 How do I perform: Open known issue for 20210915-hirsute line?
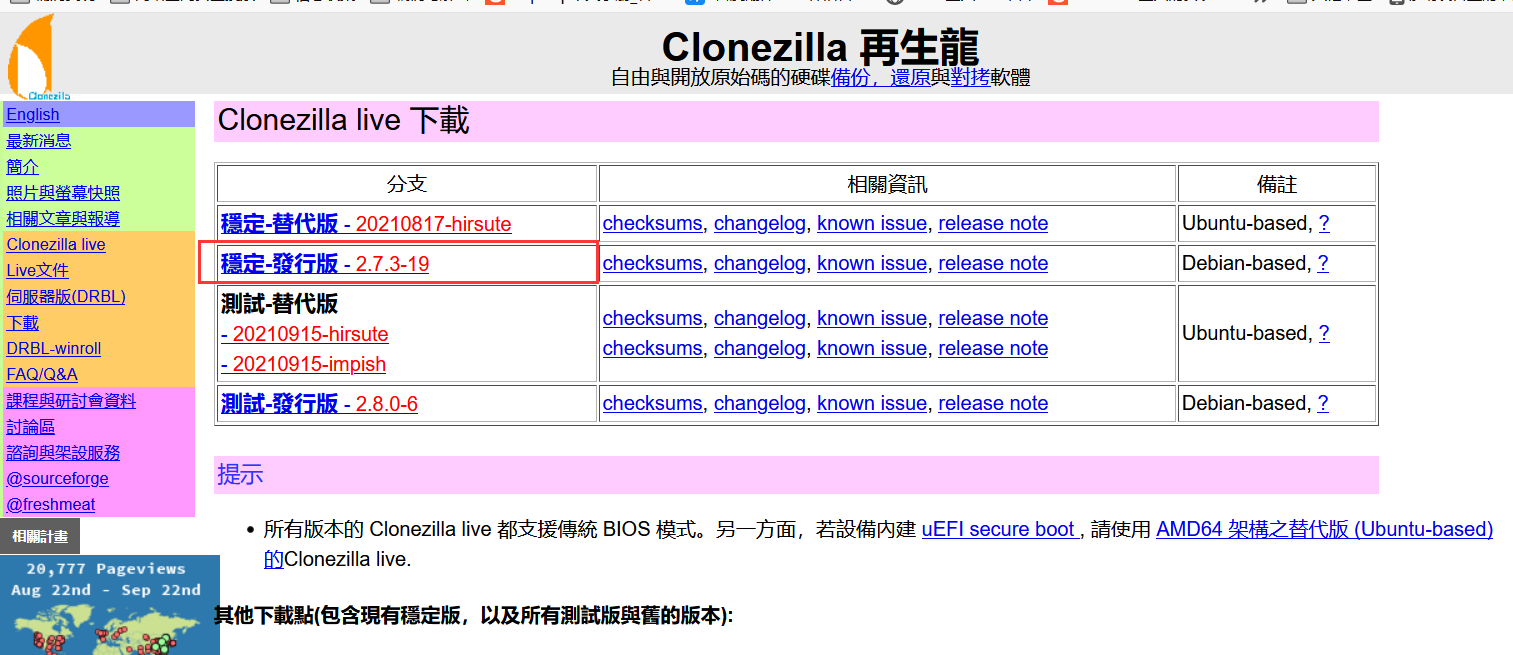click(x=872, y=319)
